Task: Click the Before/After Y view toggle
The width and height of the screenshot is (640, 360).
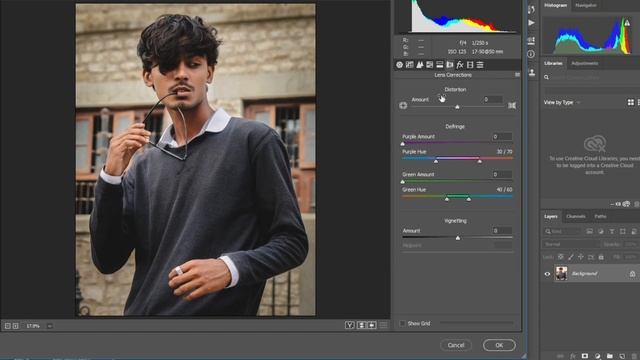Action: point(349,325)
